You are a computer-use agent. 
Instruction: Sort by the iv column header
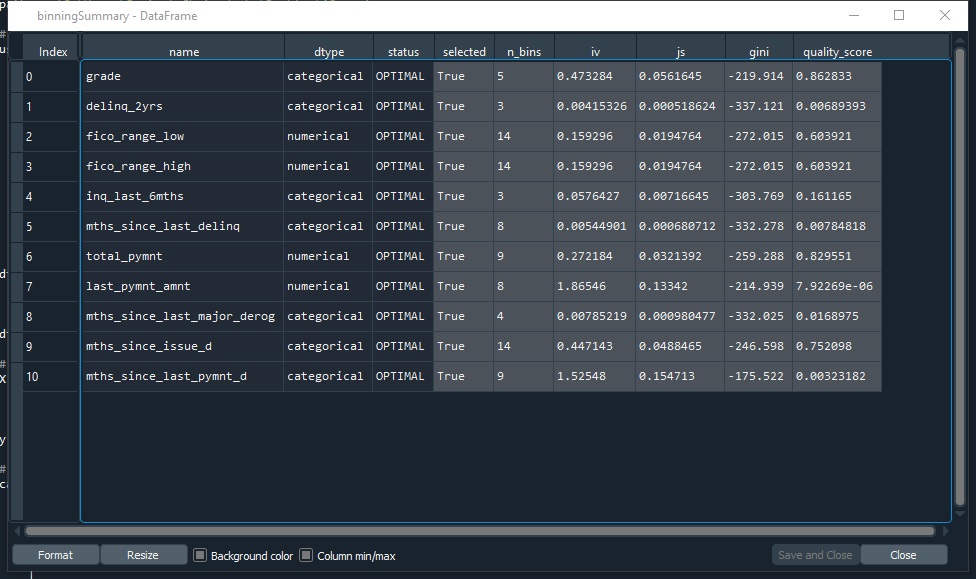click(x=595, y=51)
